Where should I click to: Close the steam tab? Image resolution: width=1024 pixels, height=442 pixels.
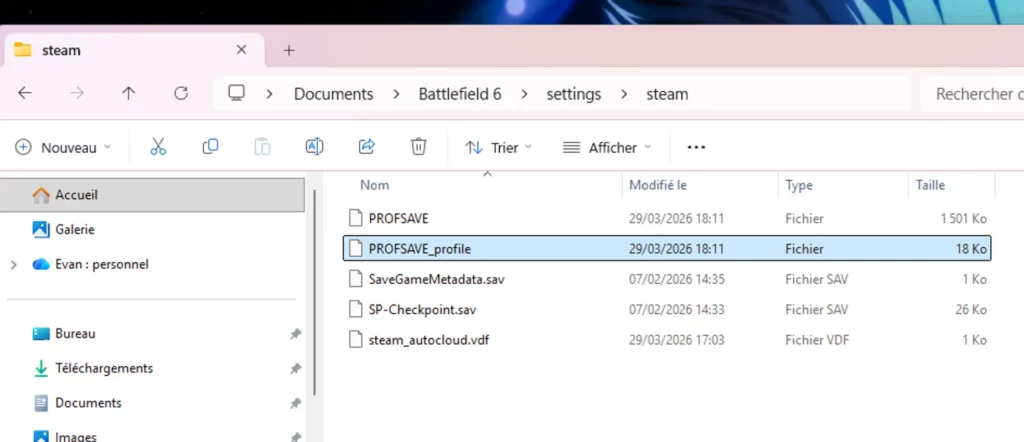coord(241,50)
